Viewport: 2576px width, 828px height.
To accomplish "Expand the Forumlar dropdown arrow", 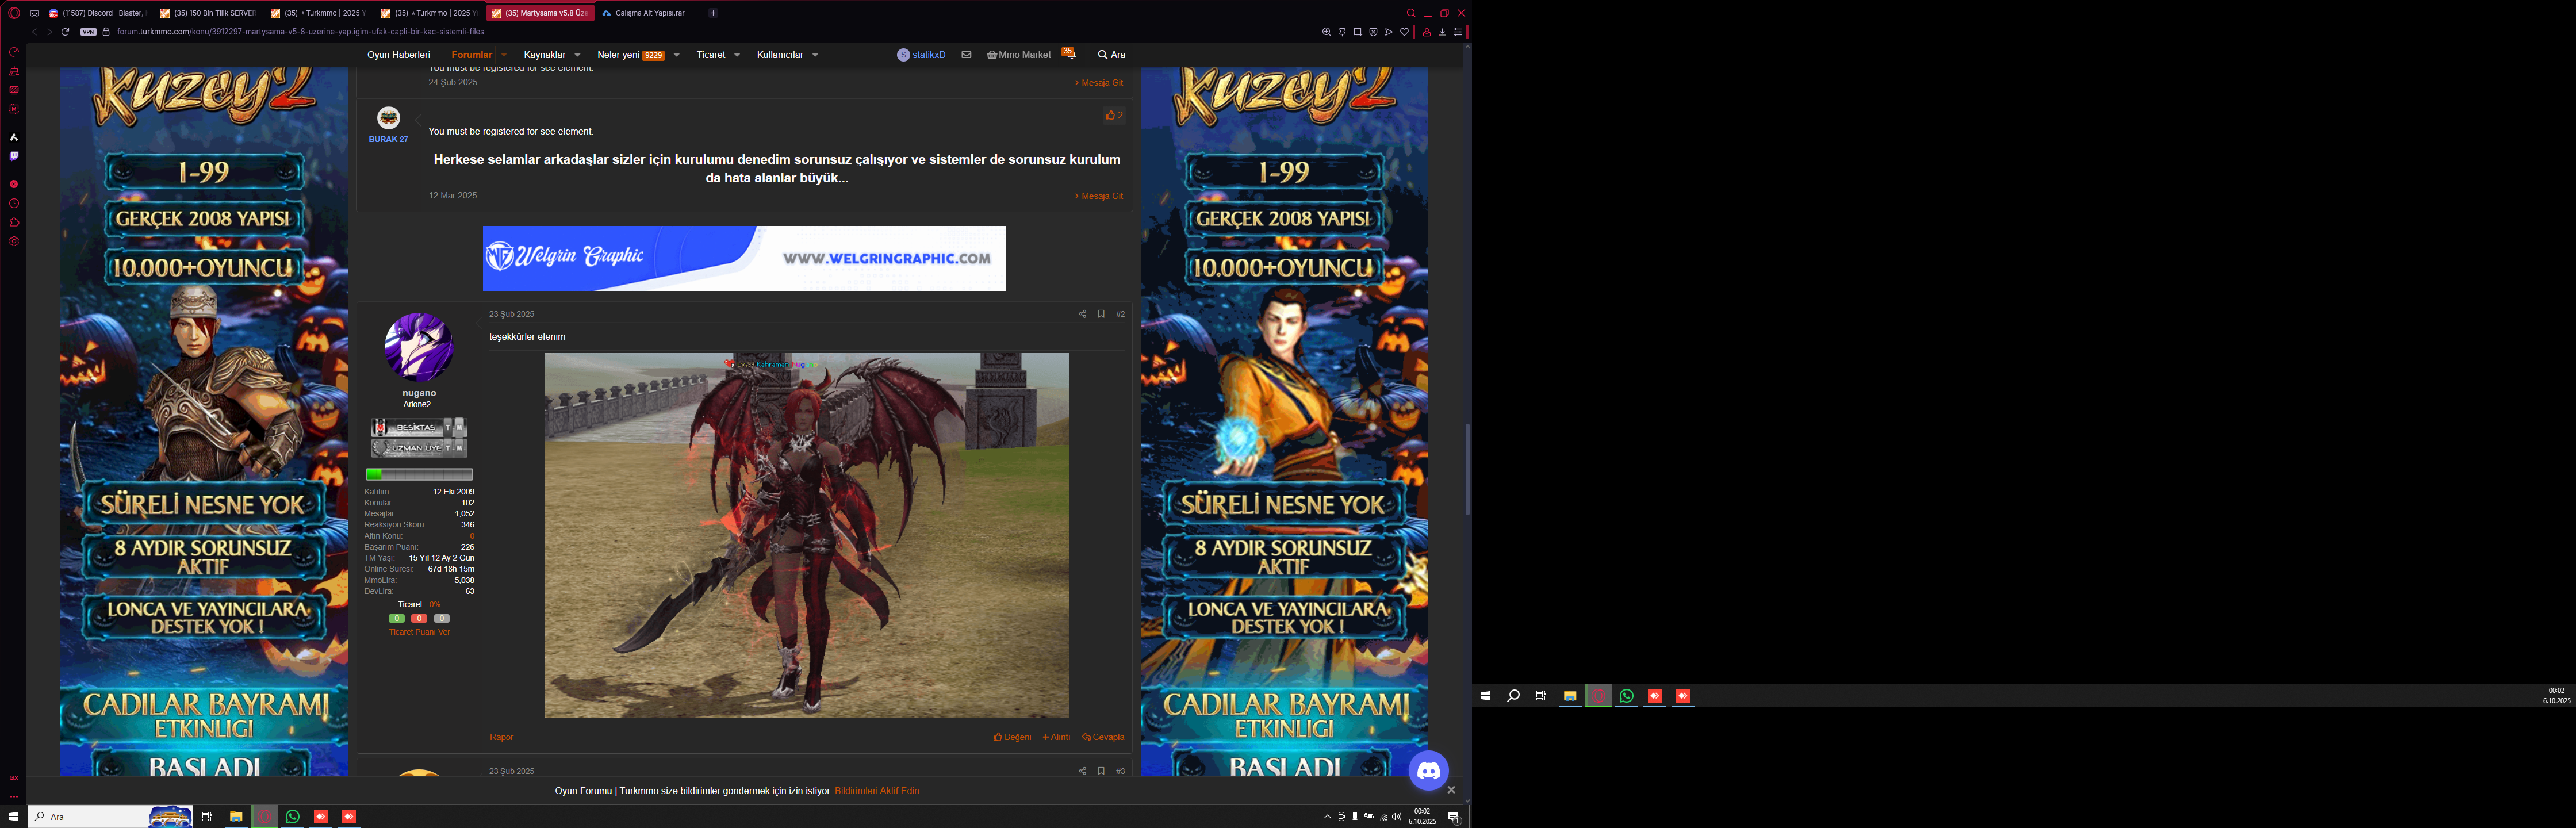I will (x=504, y=55).
